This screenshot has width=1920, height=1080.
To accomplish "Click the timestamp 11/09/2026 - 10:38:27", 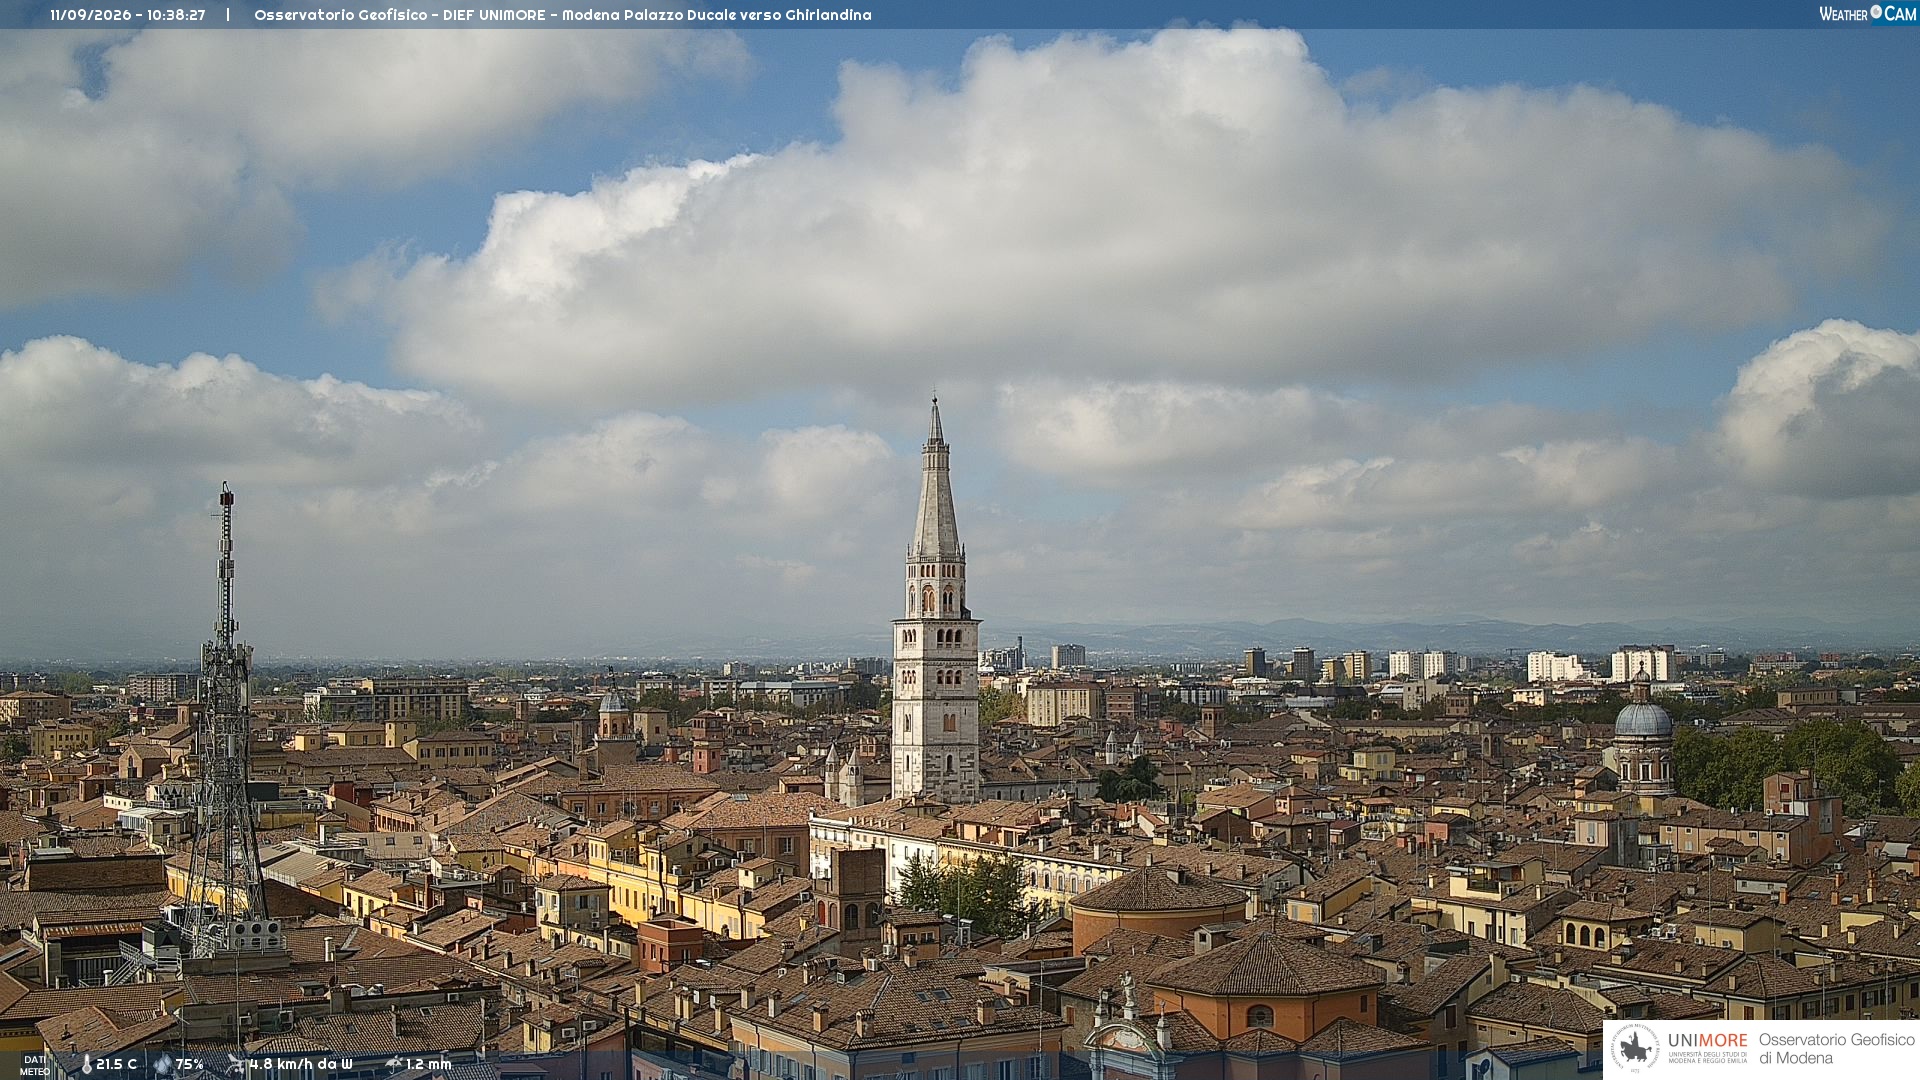I will pos(128,15).
